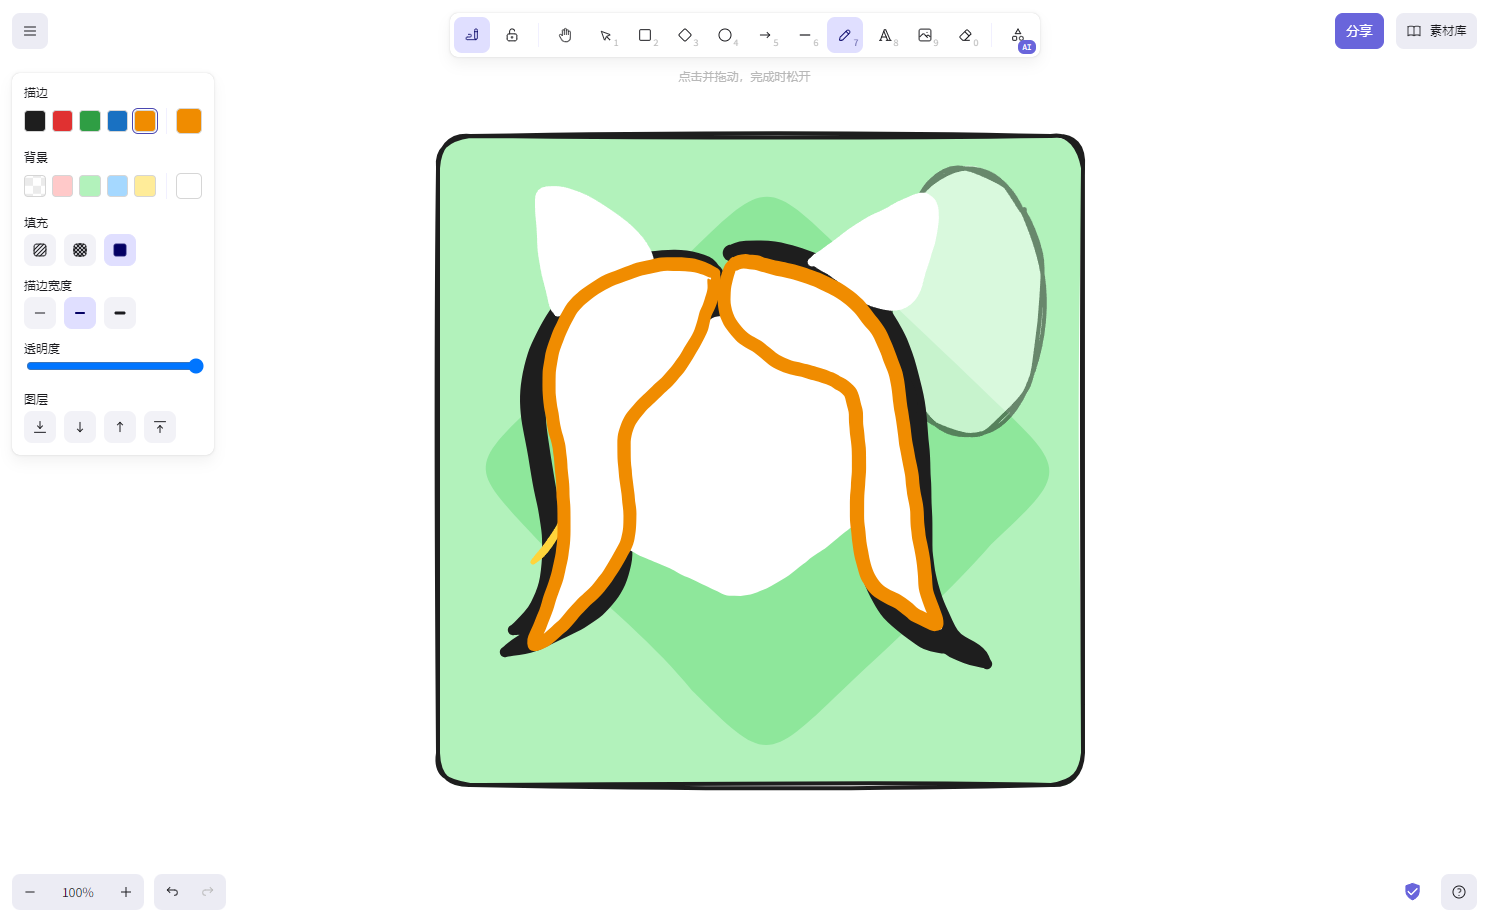This screenshot has width=1487, height=920.
Task: Toggle the tool lock icon
Action: tap(512, 35)
